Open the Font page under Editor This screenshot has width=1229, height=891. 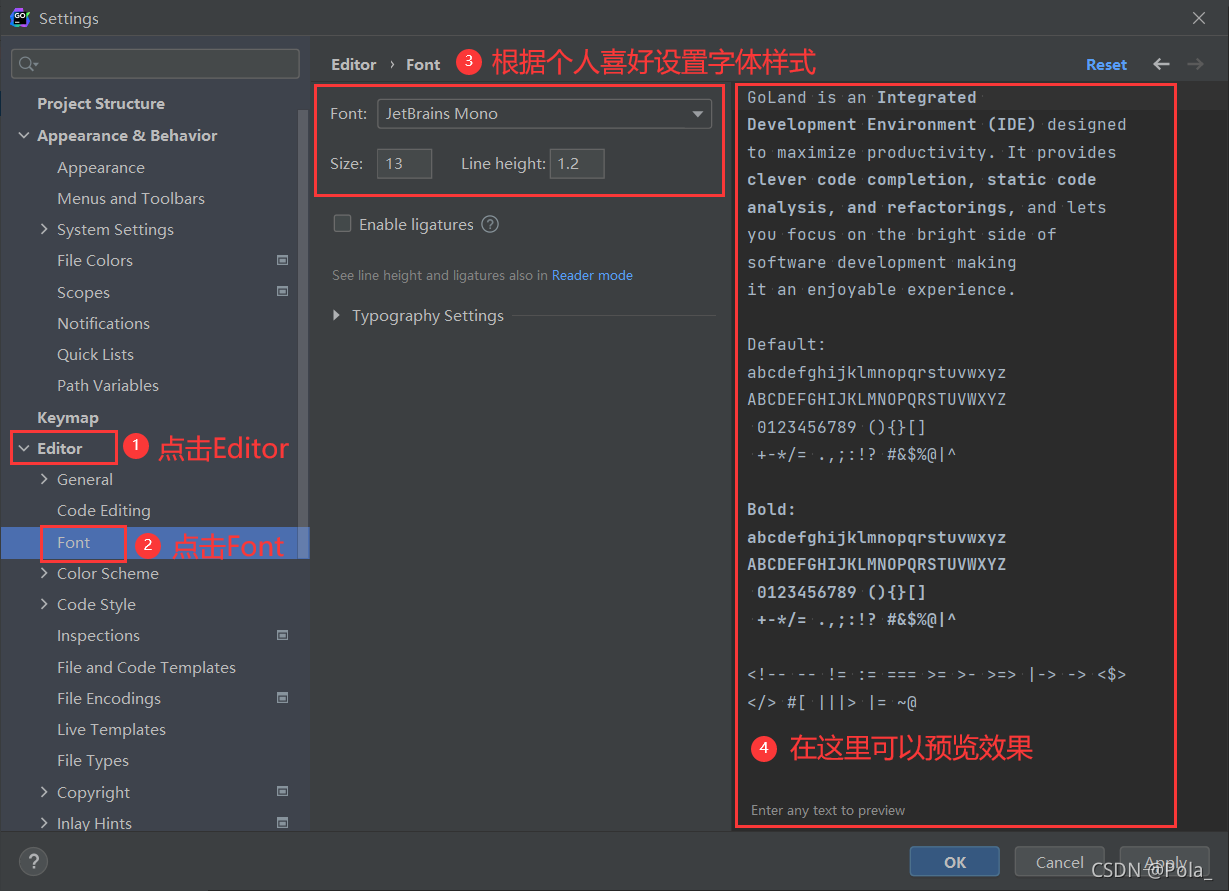(74, 542)
